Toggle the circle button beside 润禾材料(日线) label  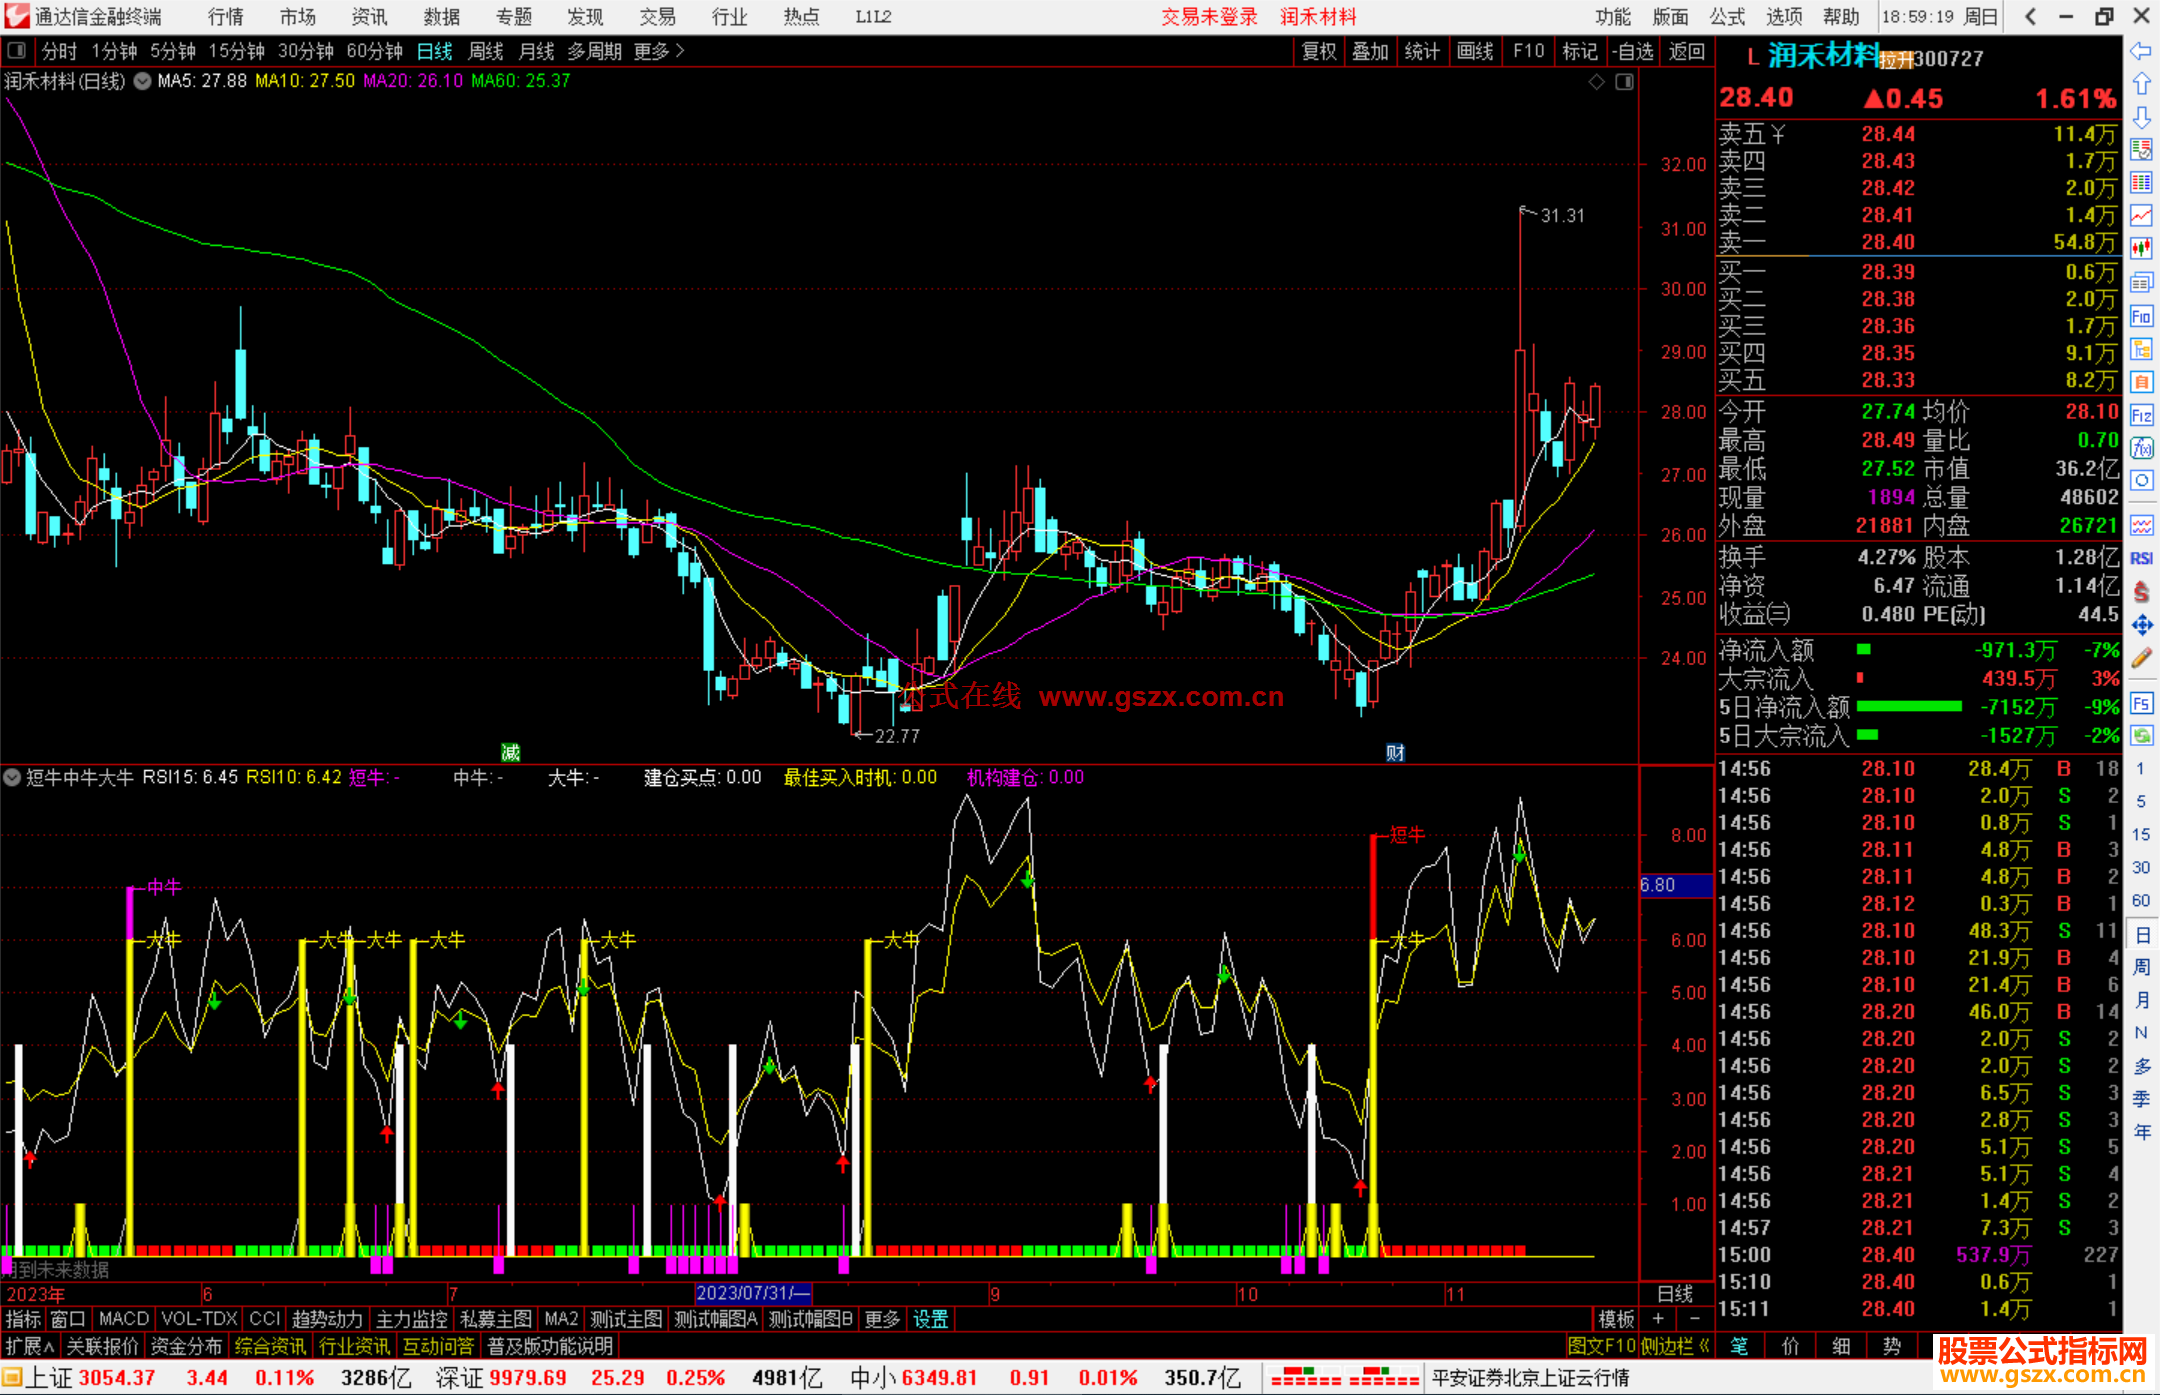click(143, 81)
